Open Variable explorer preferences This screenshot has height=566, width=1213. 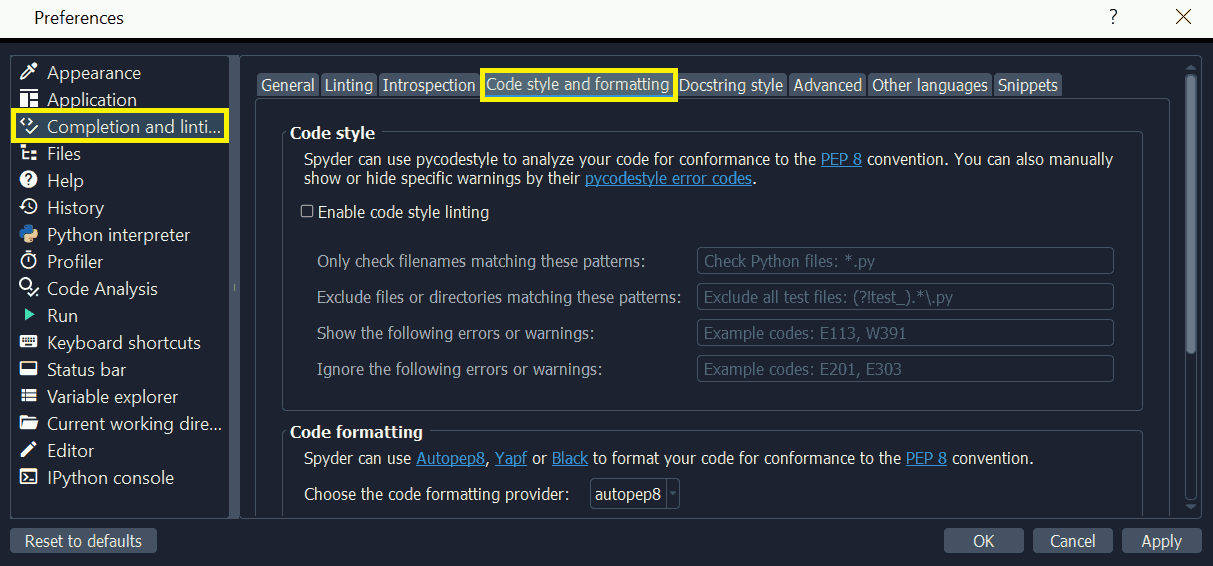click(x=120, y=396)
